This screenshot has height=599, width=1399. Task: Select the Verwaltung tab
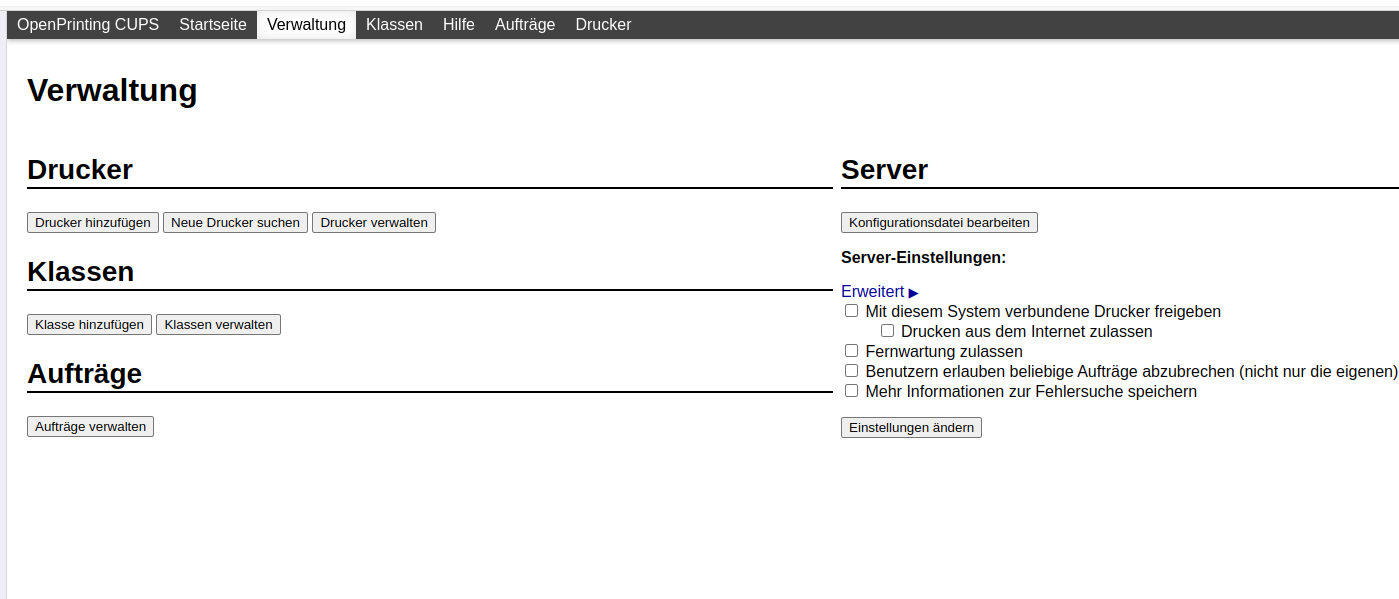tap(306, 25)
